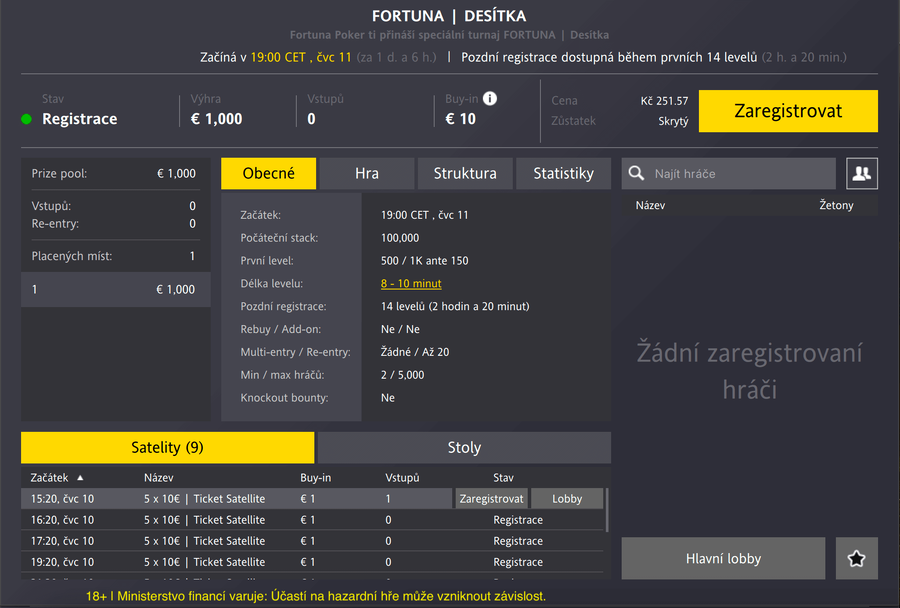Select the Stoly tab

464,447
